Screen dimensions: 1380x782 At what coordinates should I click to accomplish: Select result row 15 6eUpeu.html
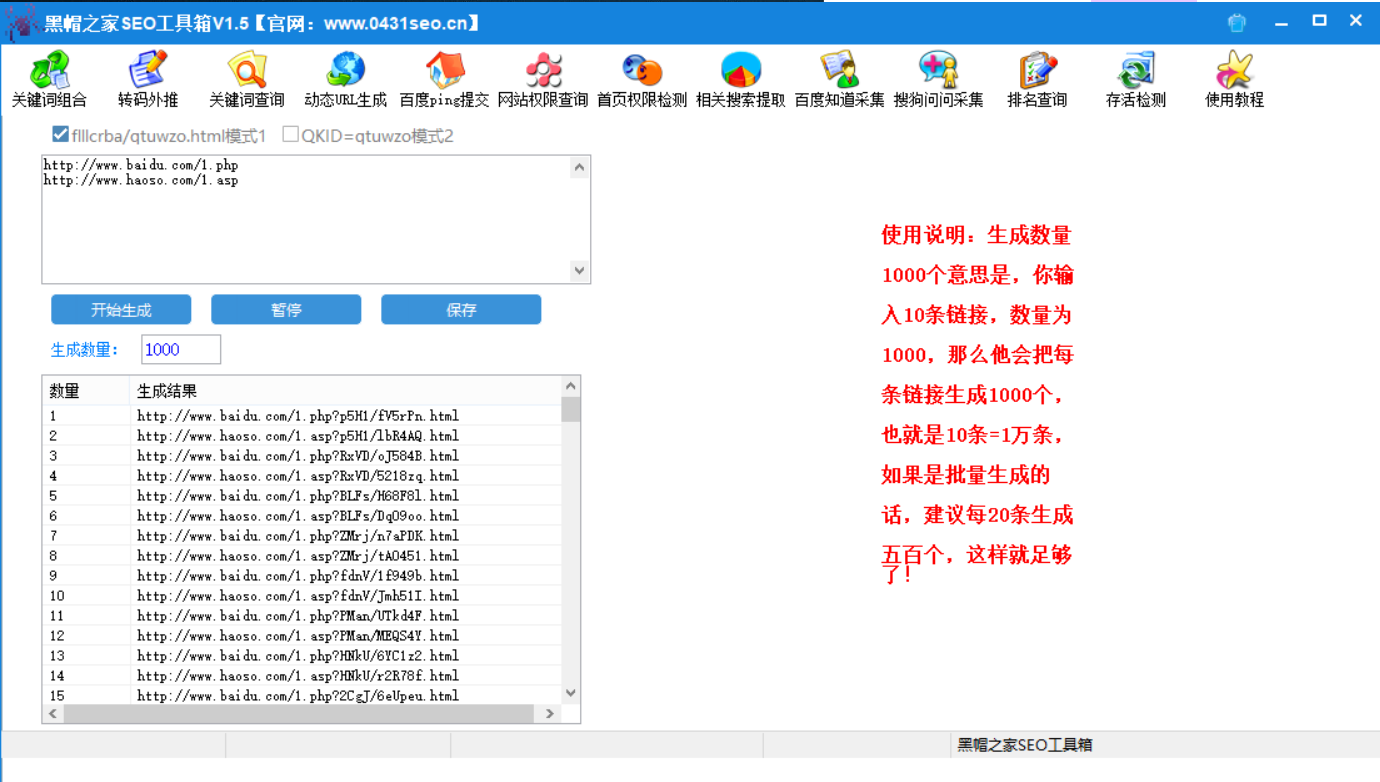pyautogui.click(x=302, y=696)
